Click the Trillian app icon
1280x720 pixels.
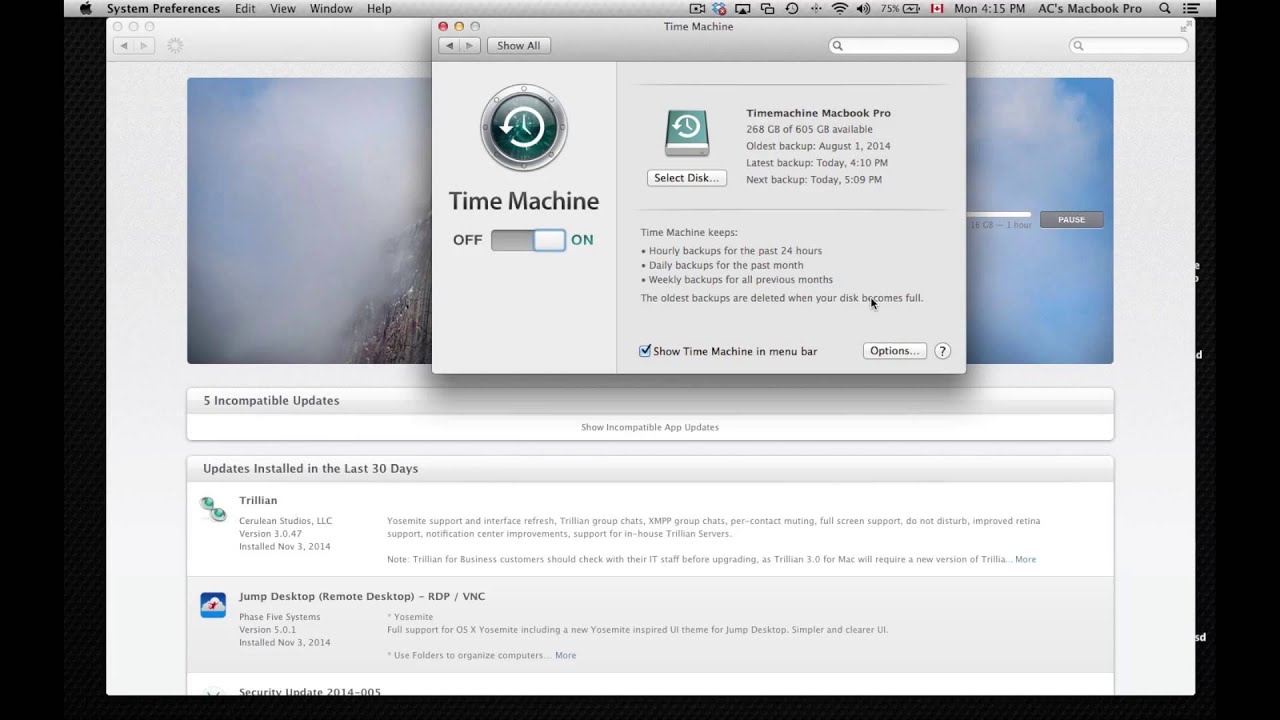click(x=213, y=509)
